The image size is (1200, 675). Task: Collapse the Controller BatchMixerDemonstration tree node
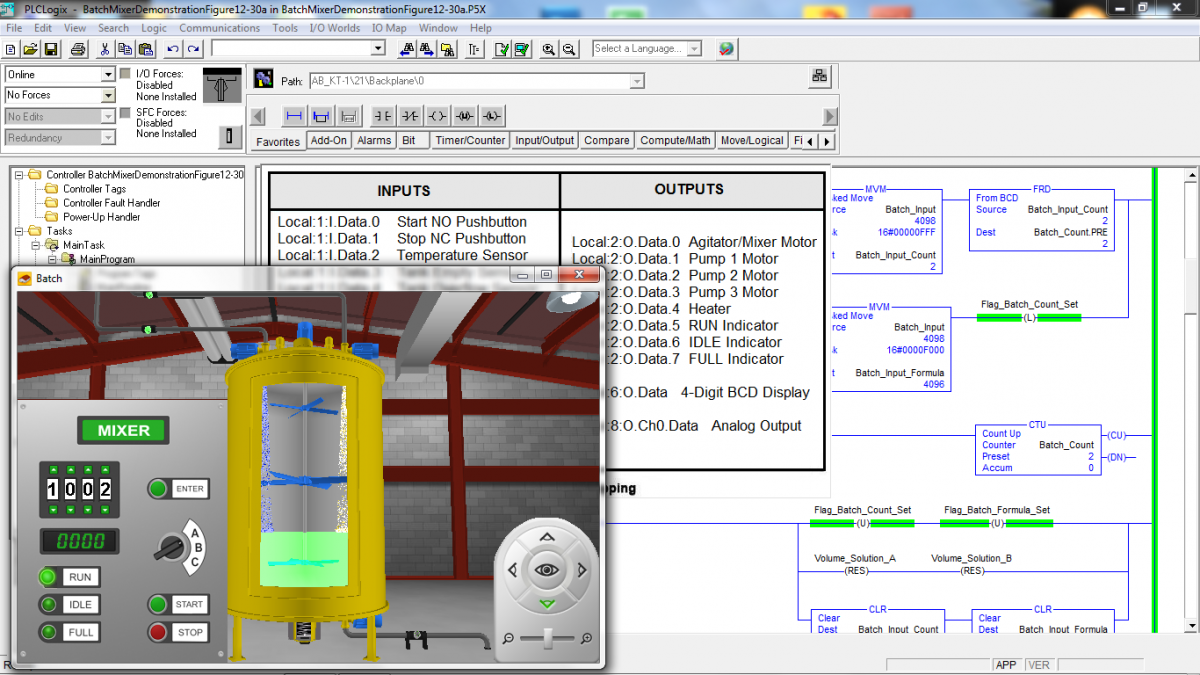click(x=19, y=175)
